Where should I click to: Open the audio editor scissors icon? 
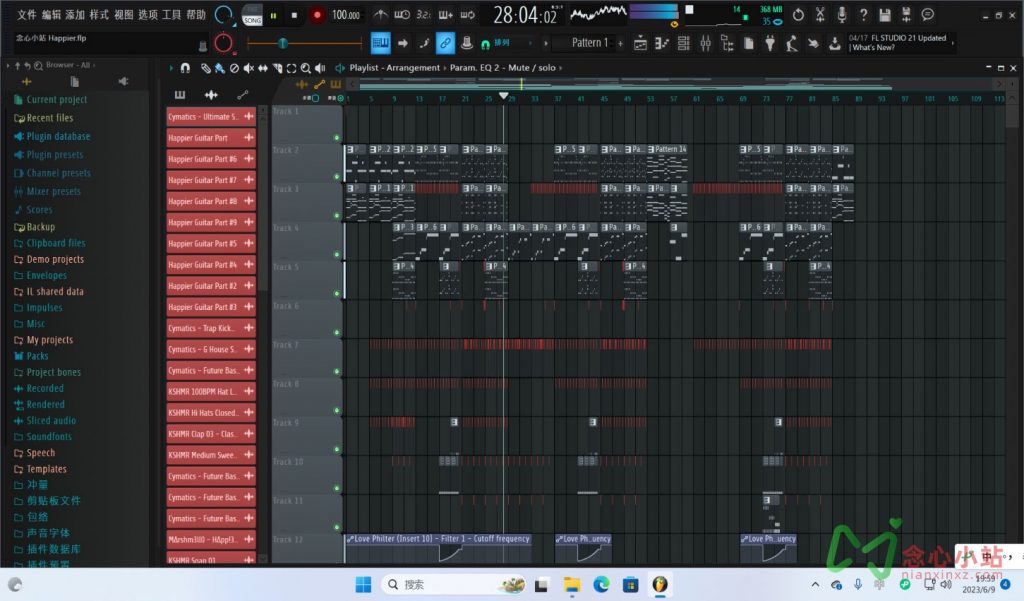click(820, 14)
